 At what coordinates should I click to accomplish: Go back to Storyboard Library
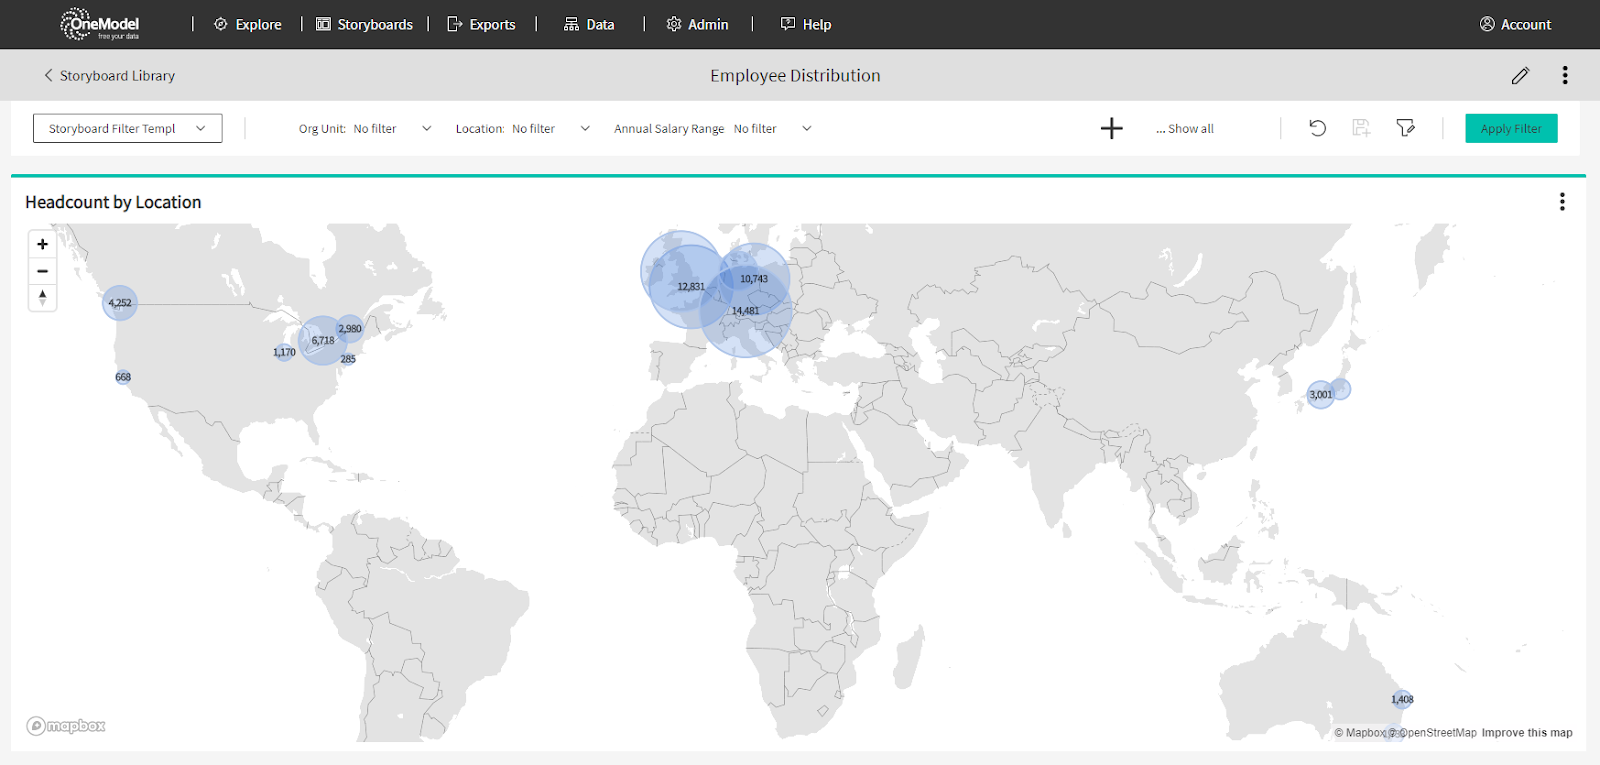tap(109, 76)
